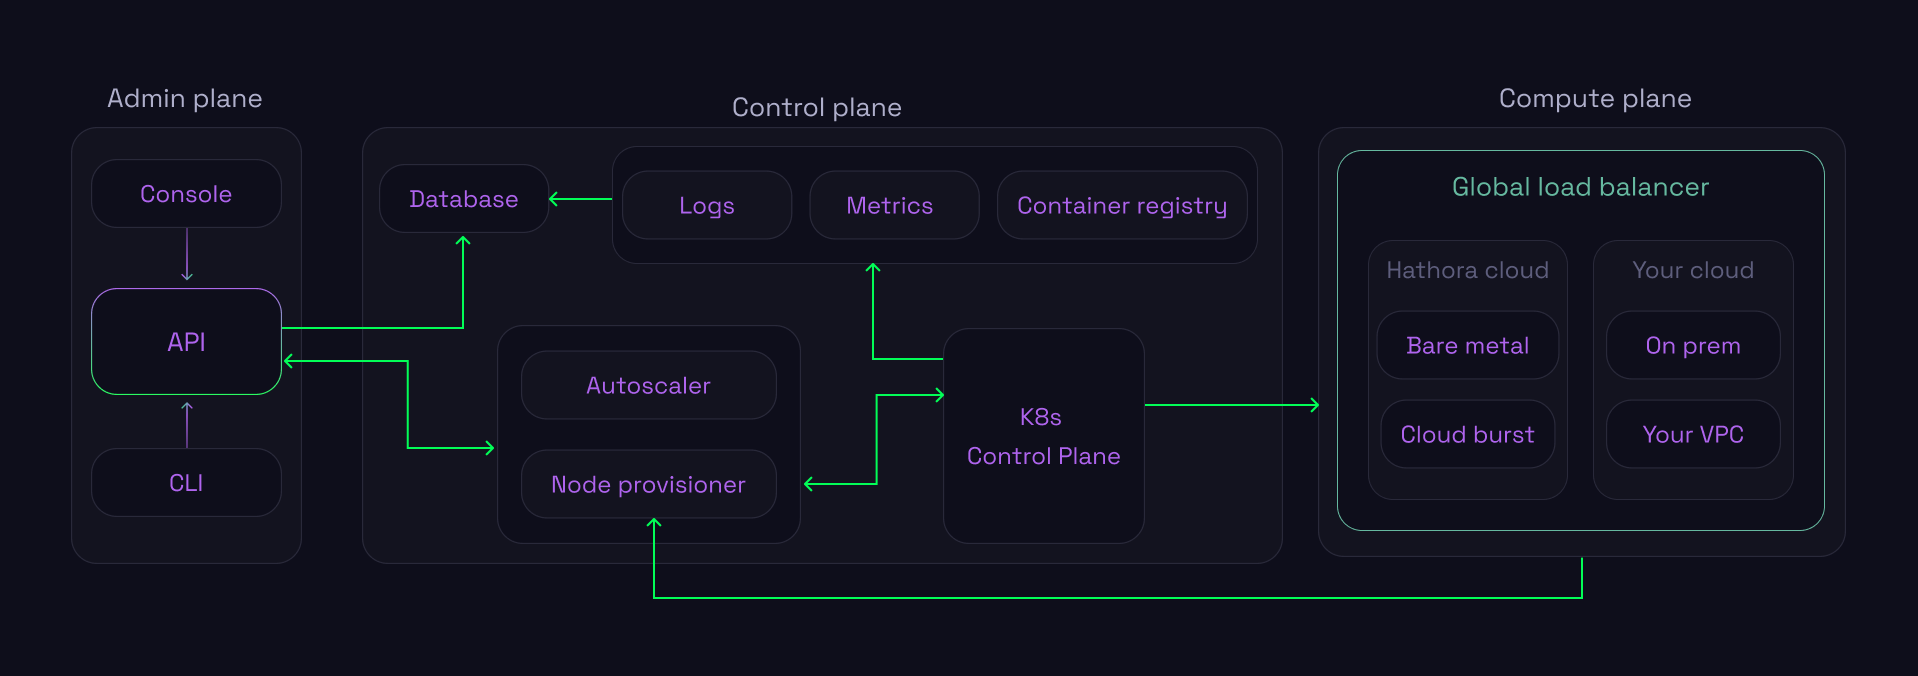1918x676 pixels.
Task: Select the Container registry box
Action: tap(1121, 205)
